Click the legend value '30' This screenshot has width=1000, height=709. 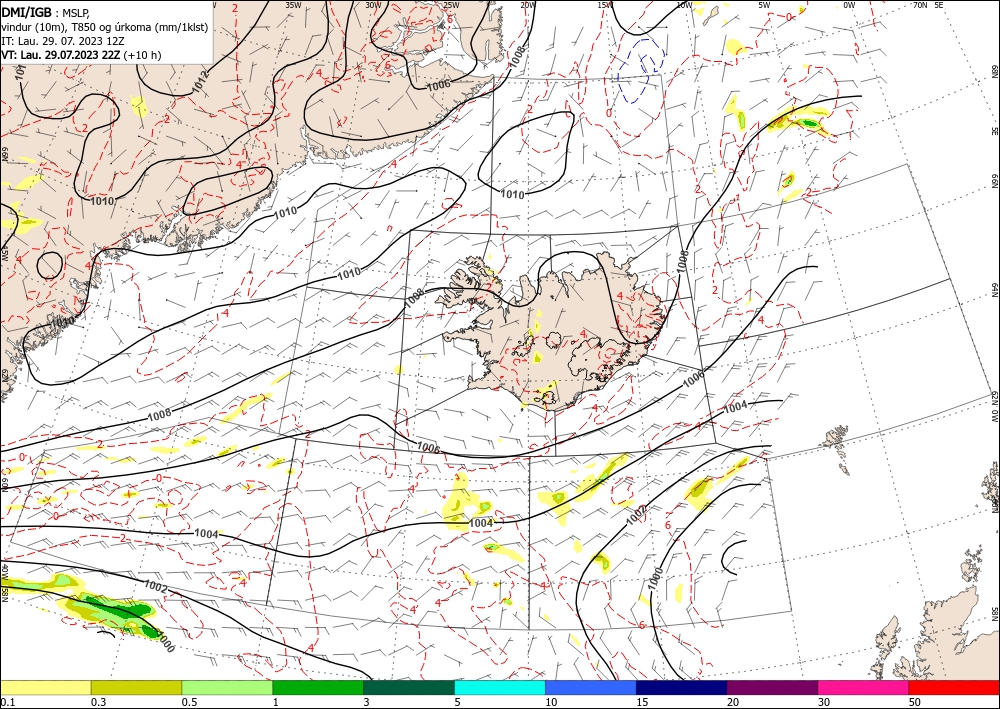click(824, 702)
